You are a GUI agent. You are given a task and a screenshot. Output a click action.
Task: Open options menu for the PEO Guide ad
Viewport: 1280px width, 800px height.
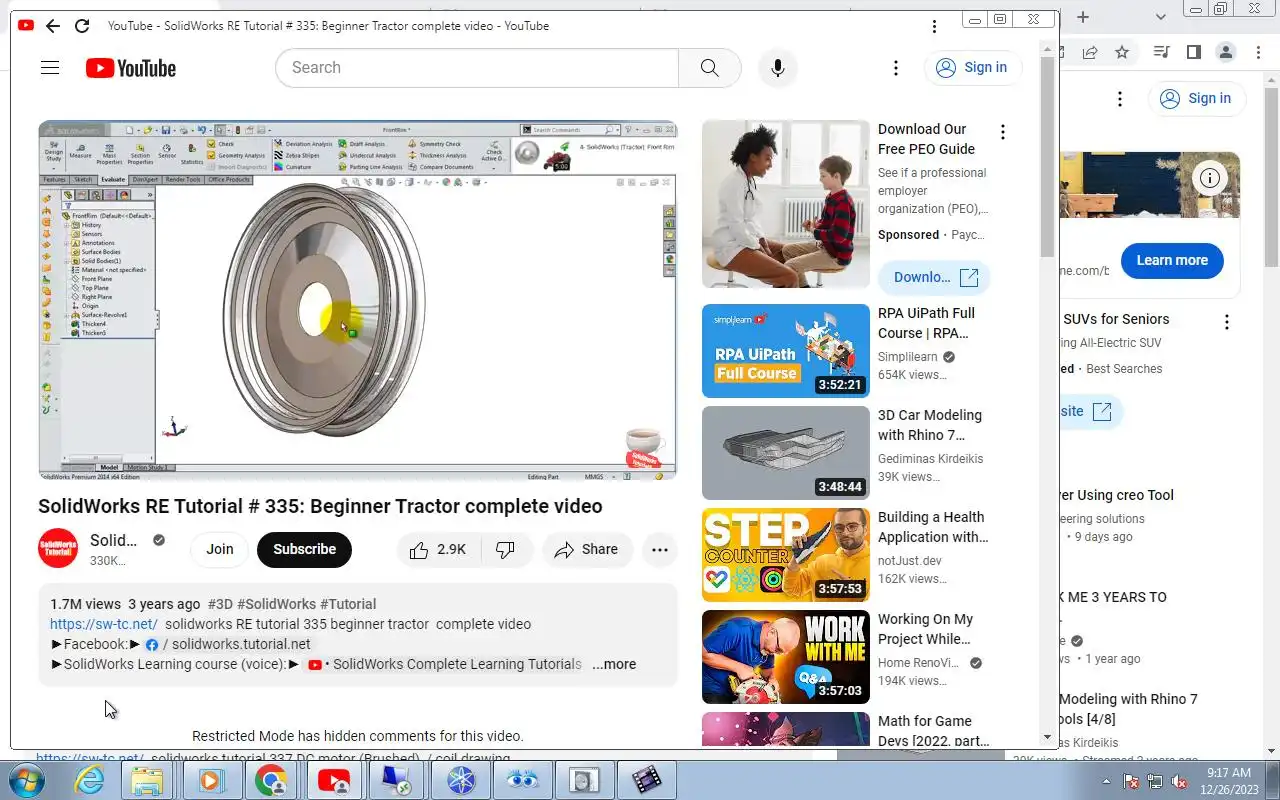tap(1002, 132)
